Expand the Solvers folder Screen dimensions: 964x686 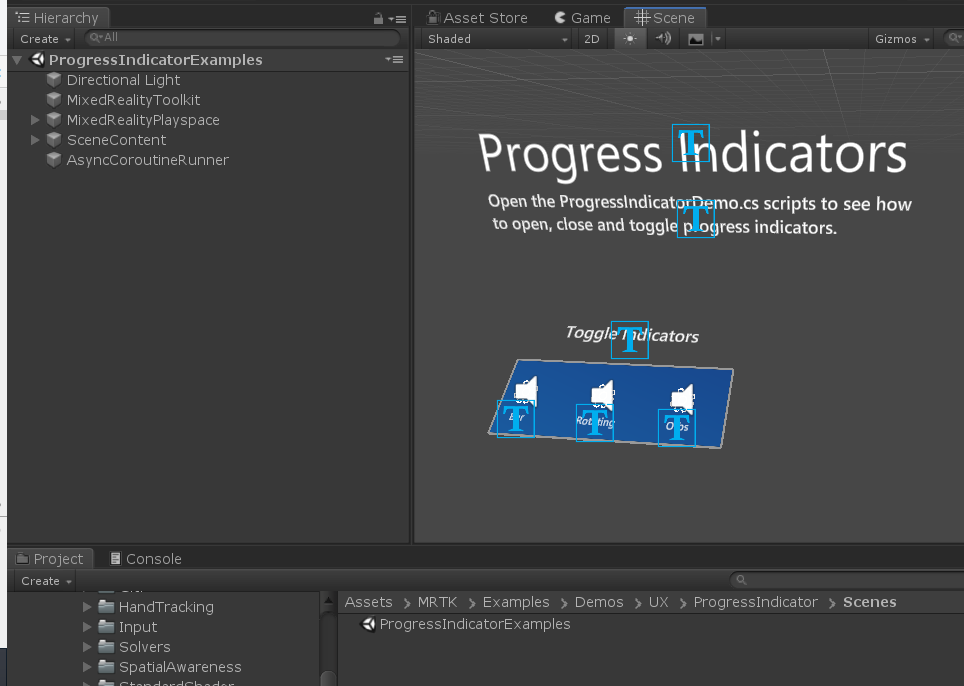point(87,647)
